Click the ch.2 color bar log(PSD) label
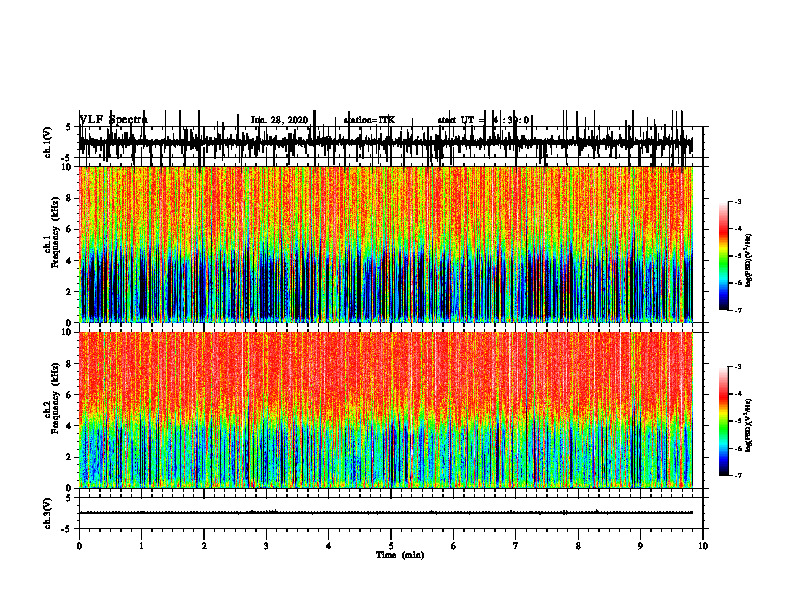This screenshot has width=792, height=612. pyautogui.click(x=749, y=424)
